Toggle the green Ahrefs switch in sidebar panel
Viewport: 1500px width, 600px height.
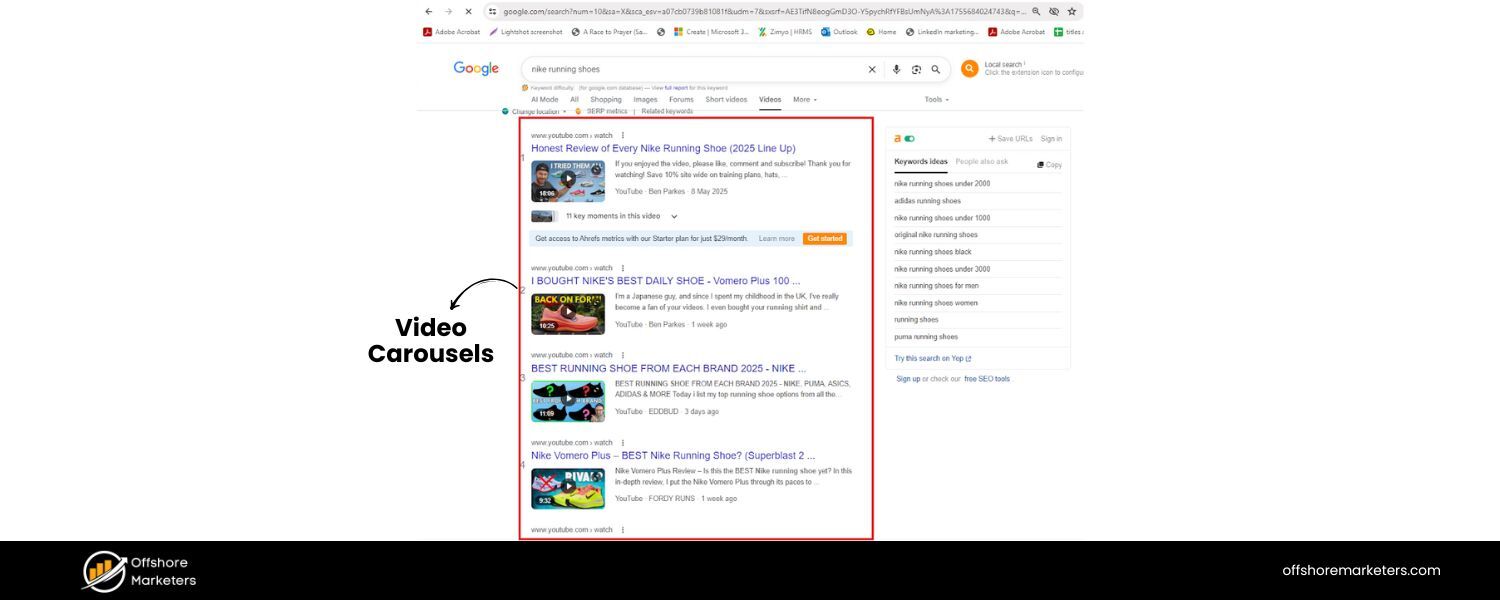[x=910, y=138]
